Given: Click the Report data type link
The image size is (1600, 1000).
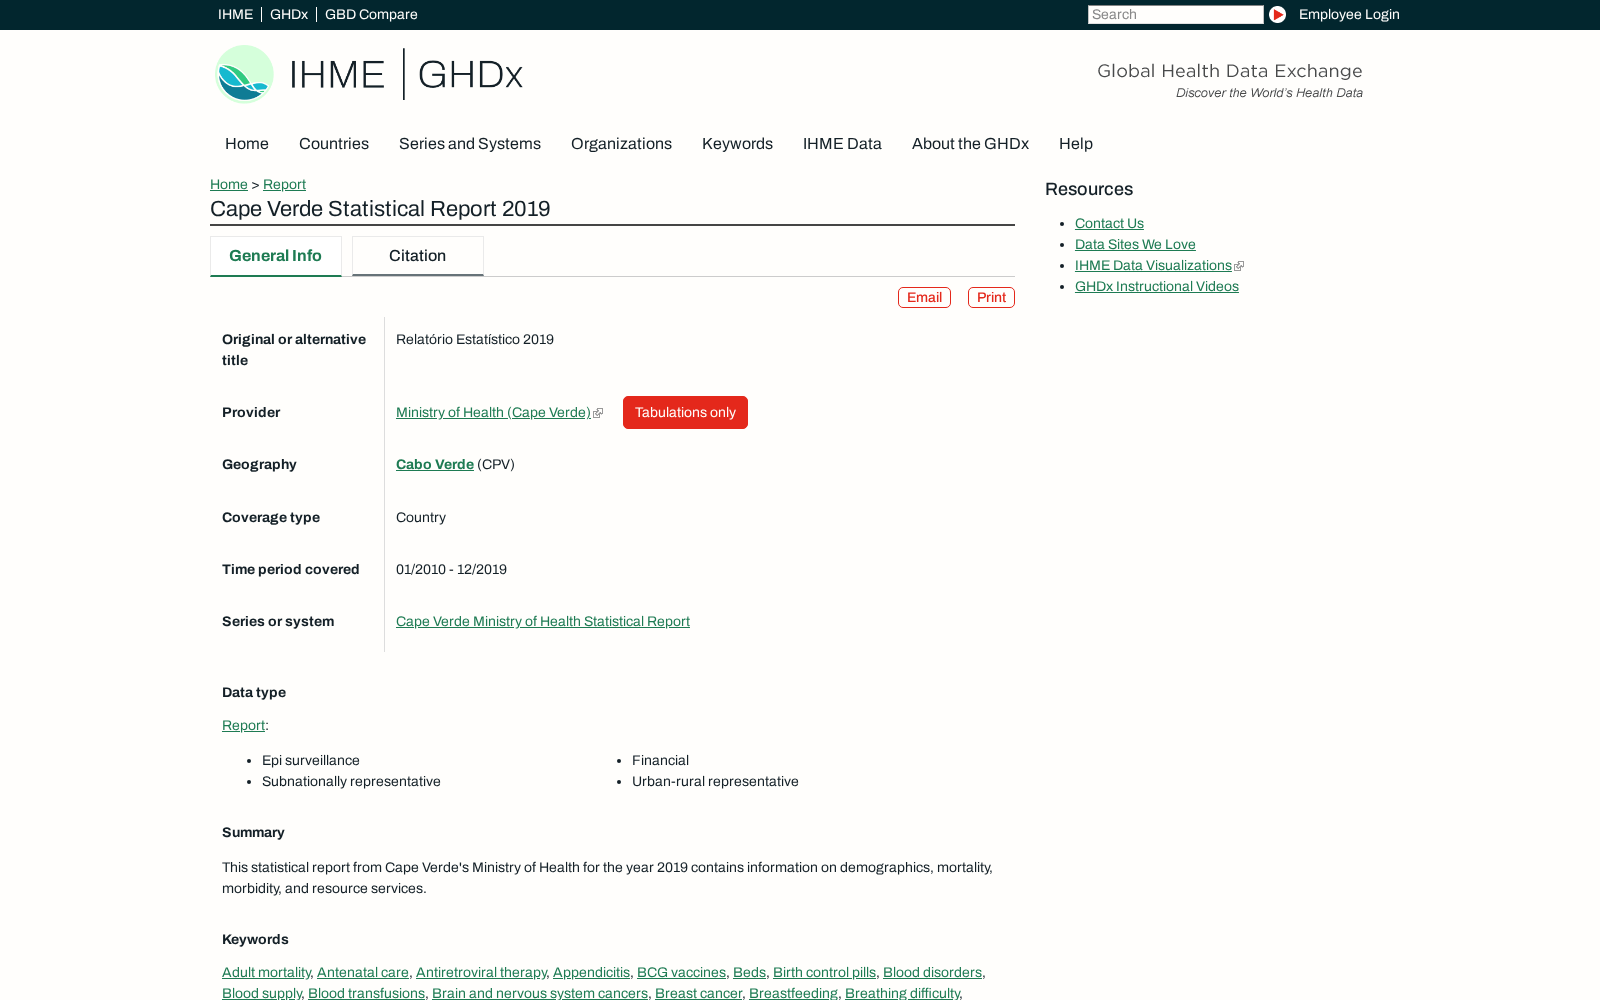Looking at the screenshot, I should [243, 725].
